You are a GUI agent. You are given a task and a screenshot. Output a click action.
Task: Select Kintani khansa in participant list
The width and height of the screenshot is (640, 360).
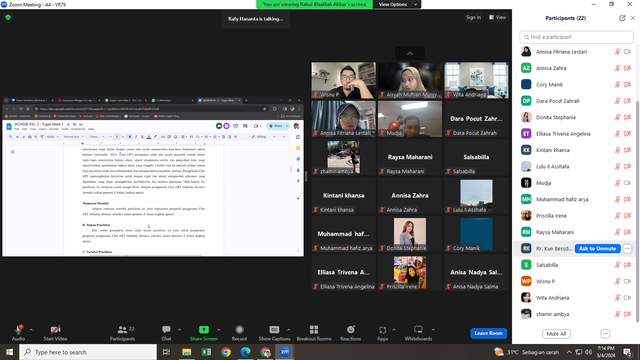(x=576, y=150)
